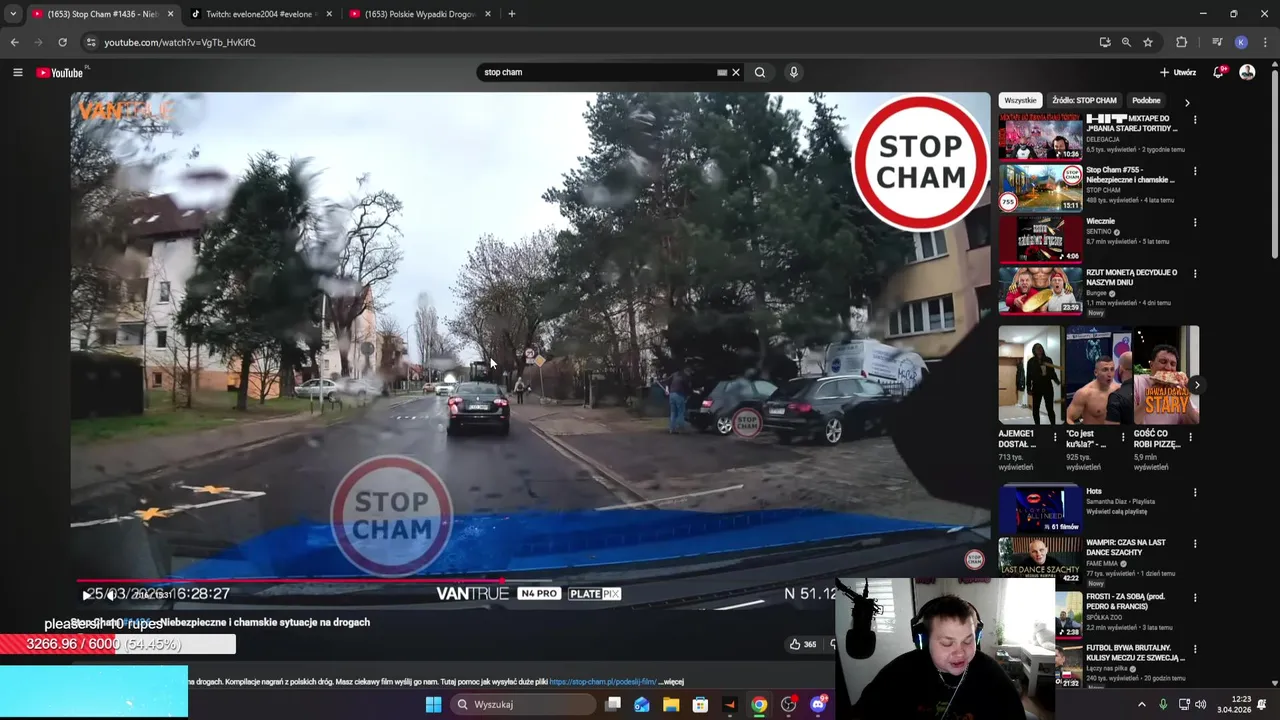The width and height of the screenshot is (1280, 720).
Task: Open options for MIXTAPE video
Action: (1195, 120)
